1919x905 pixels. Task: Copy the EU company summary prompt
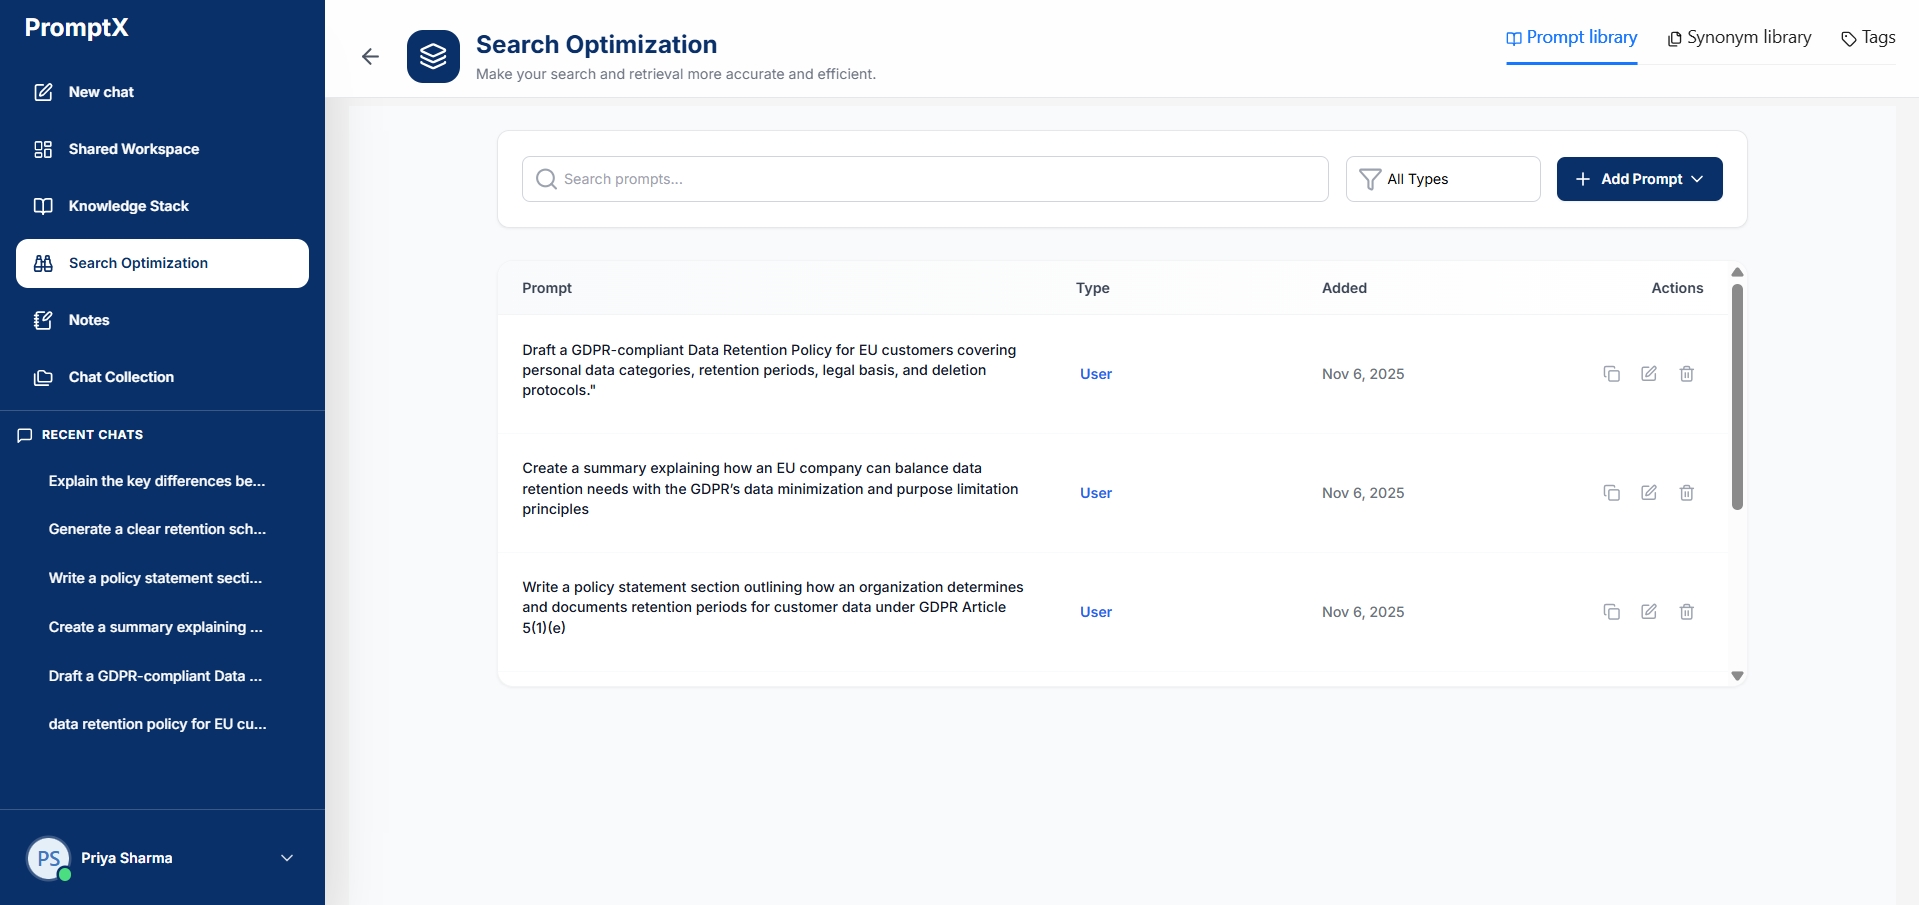coord(1611,493)
